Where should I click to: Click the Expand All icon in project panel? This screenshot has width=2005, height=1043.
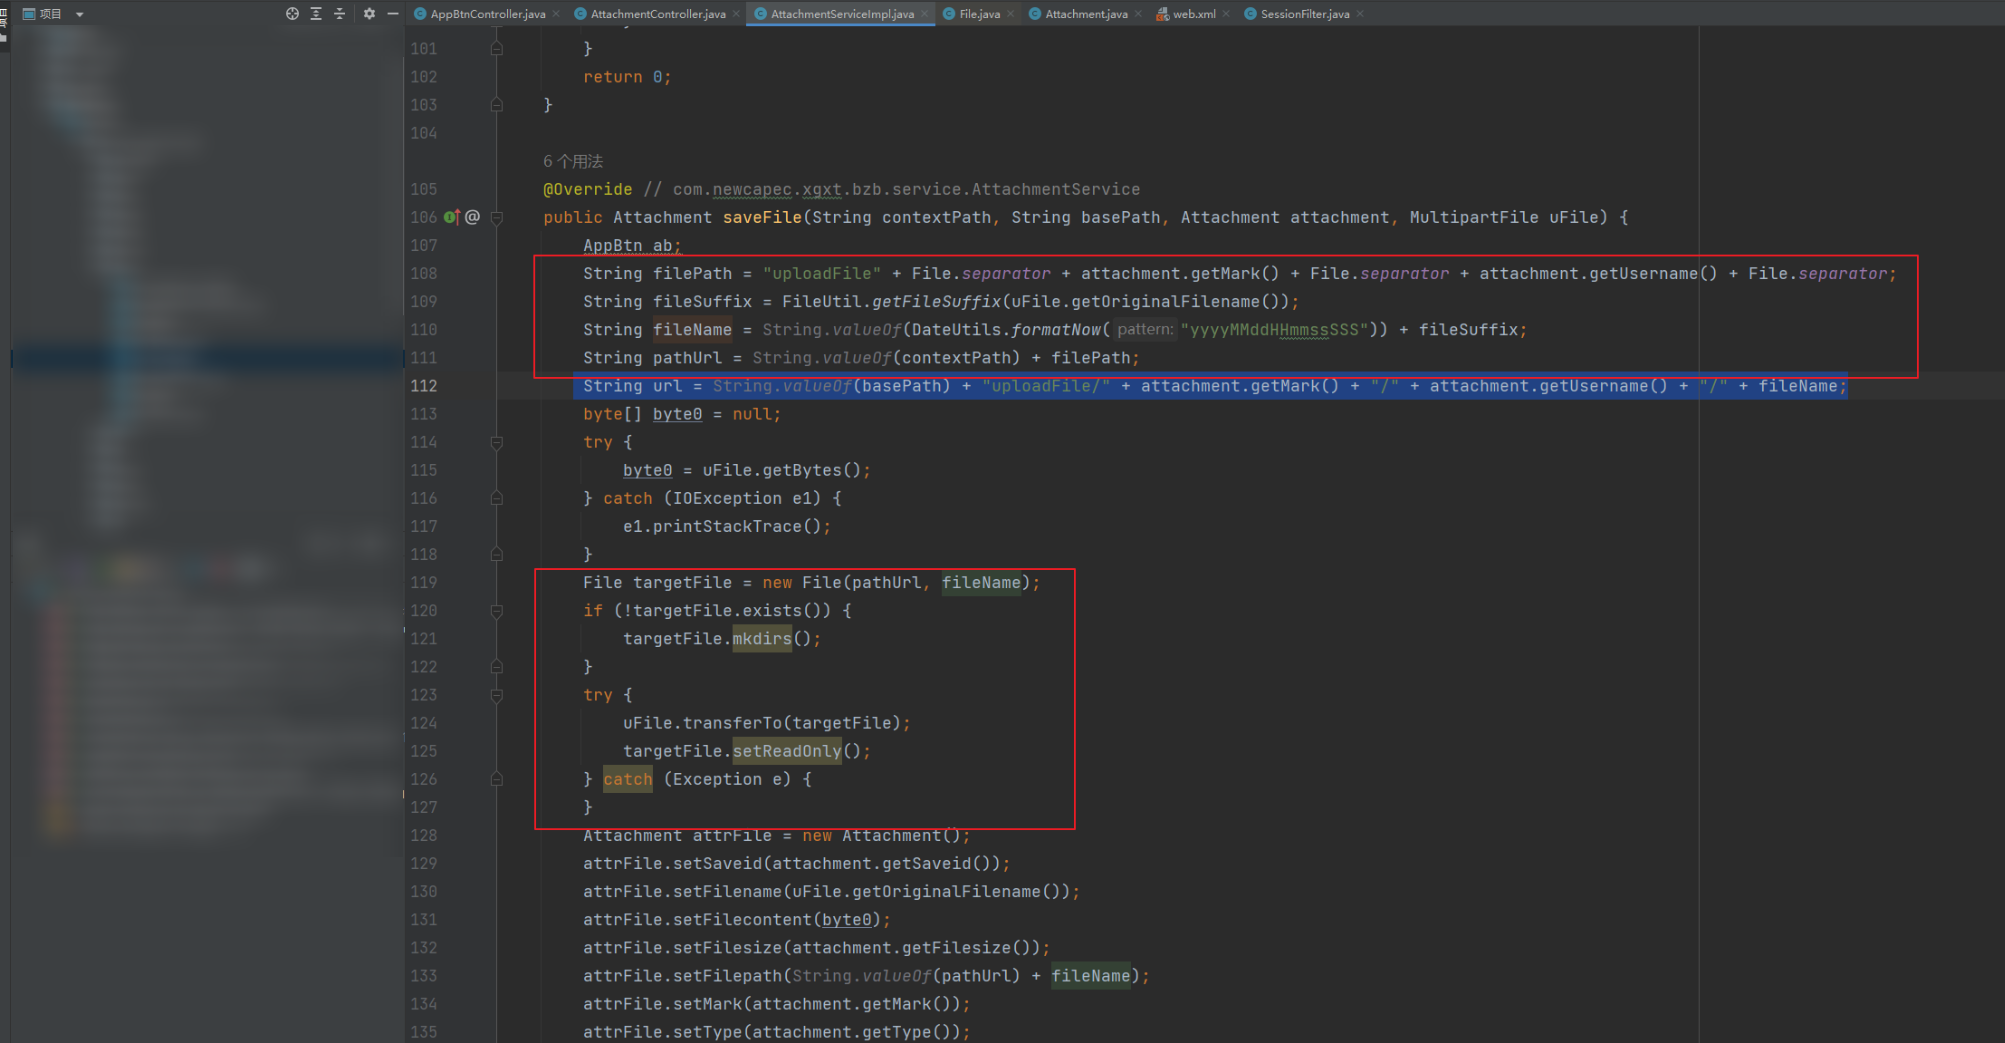coord(316,14)
